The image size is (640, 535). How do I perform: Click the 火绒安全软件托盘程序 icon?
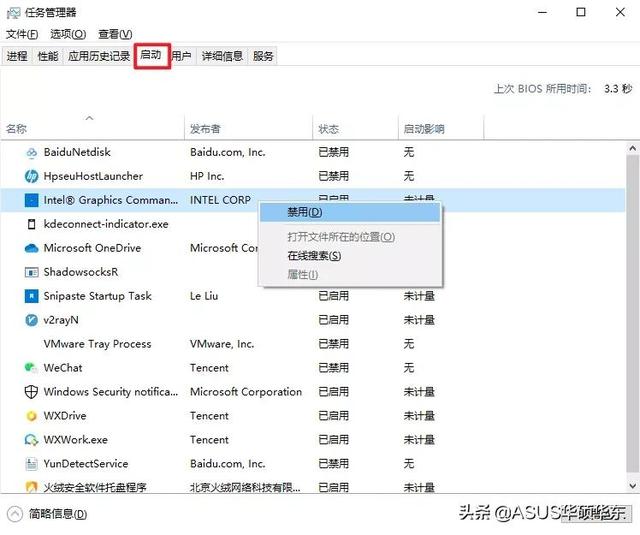click(x=31, y=487)
